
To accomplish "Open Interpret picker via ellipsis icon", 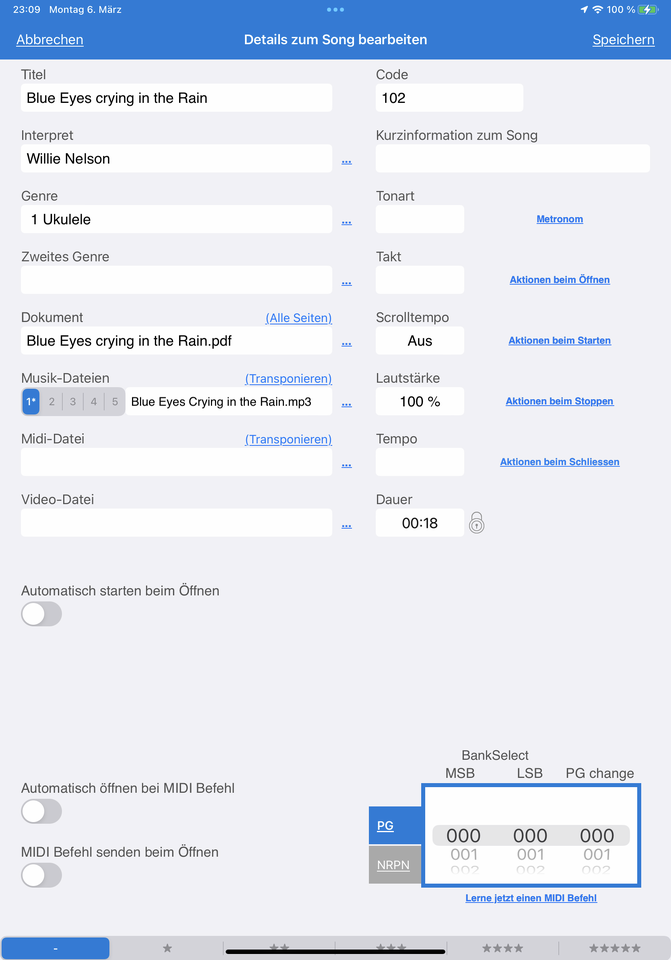I will click(x=347, y=161).
